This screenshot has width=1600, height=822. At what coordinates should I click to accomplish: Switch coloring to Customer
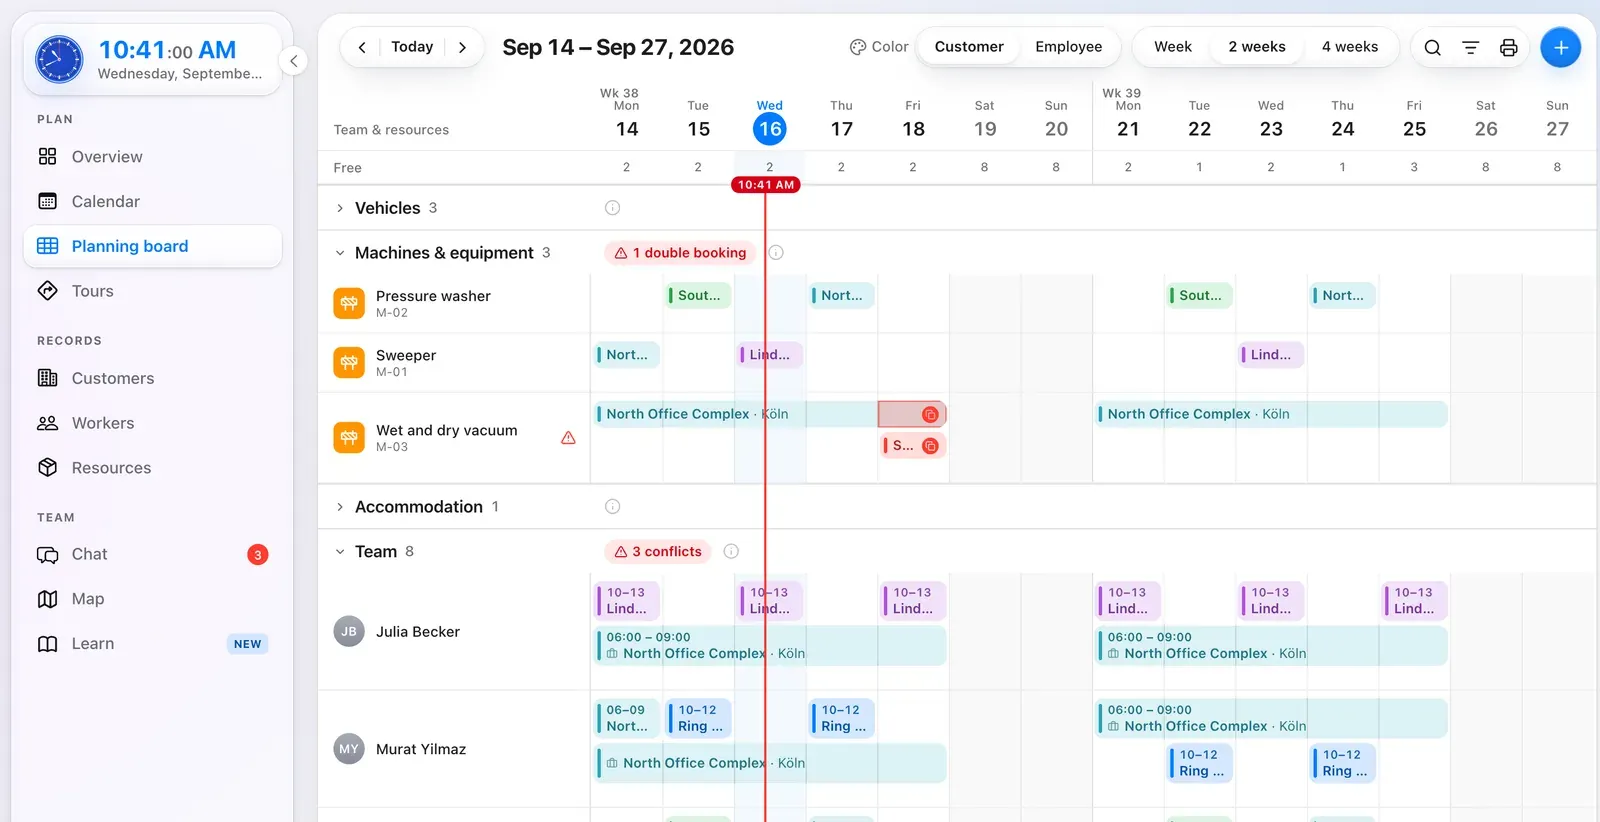(969, 47)
